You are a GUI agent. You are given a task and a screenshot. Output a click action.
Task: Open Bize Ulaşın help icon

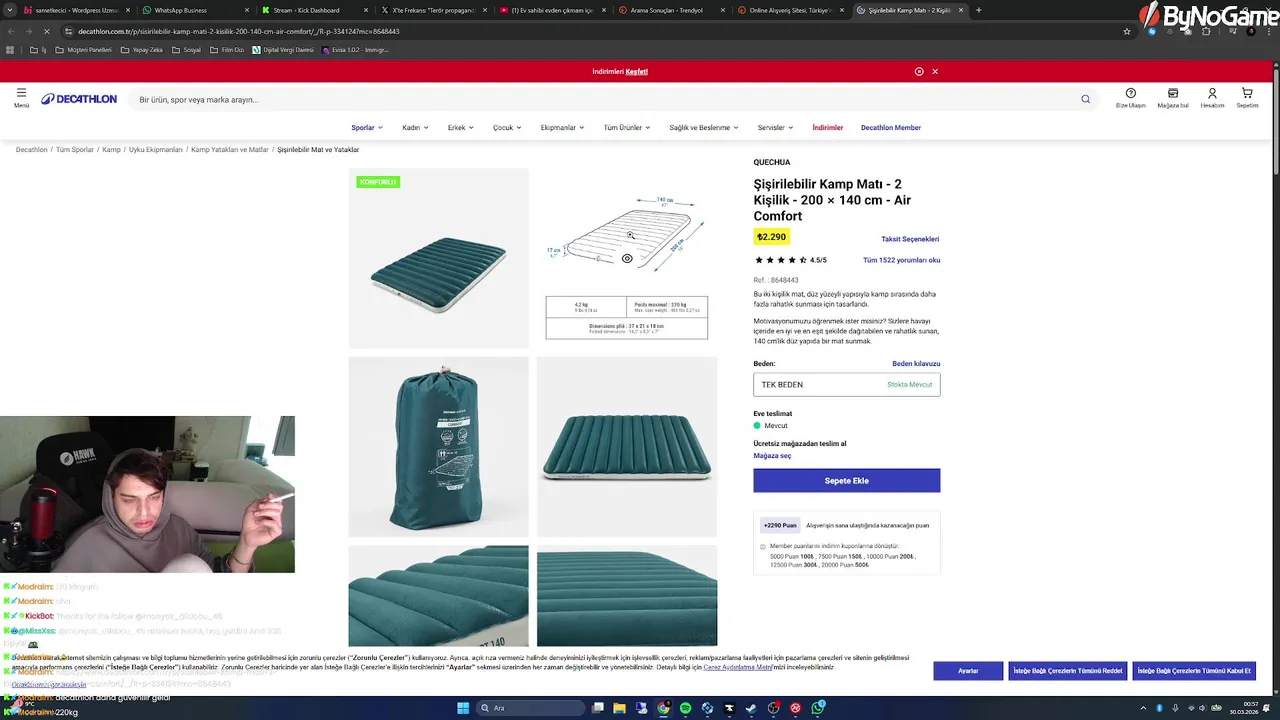(1131, 93)
